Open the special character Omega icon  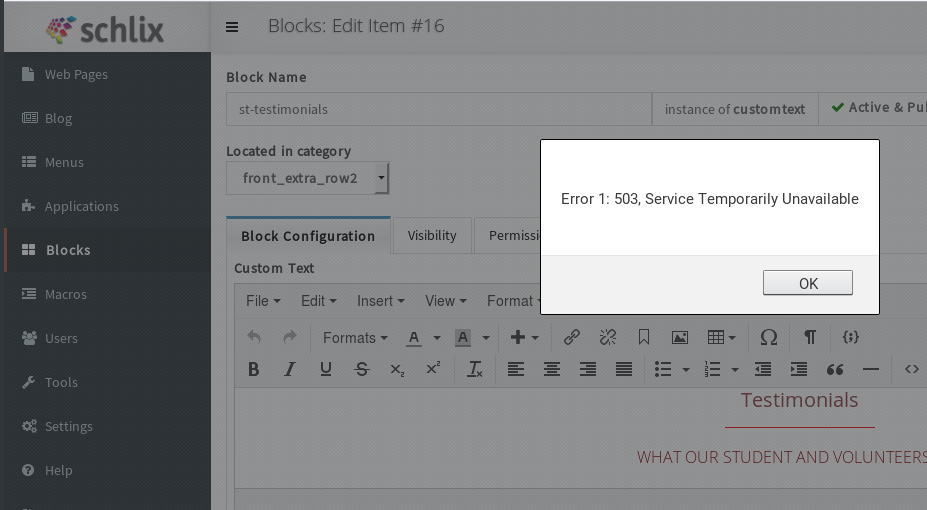[768, 337]
